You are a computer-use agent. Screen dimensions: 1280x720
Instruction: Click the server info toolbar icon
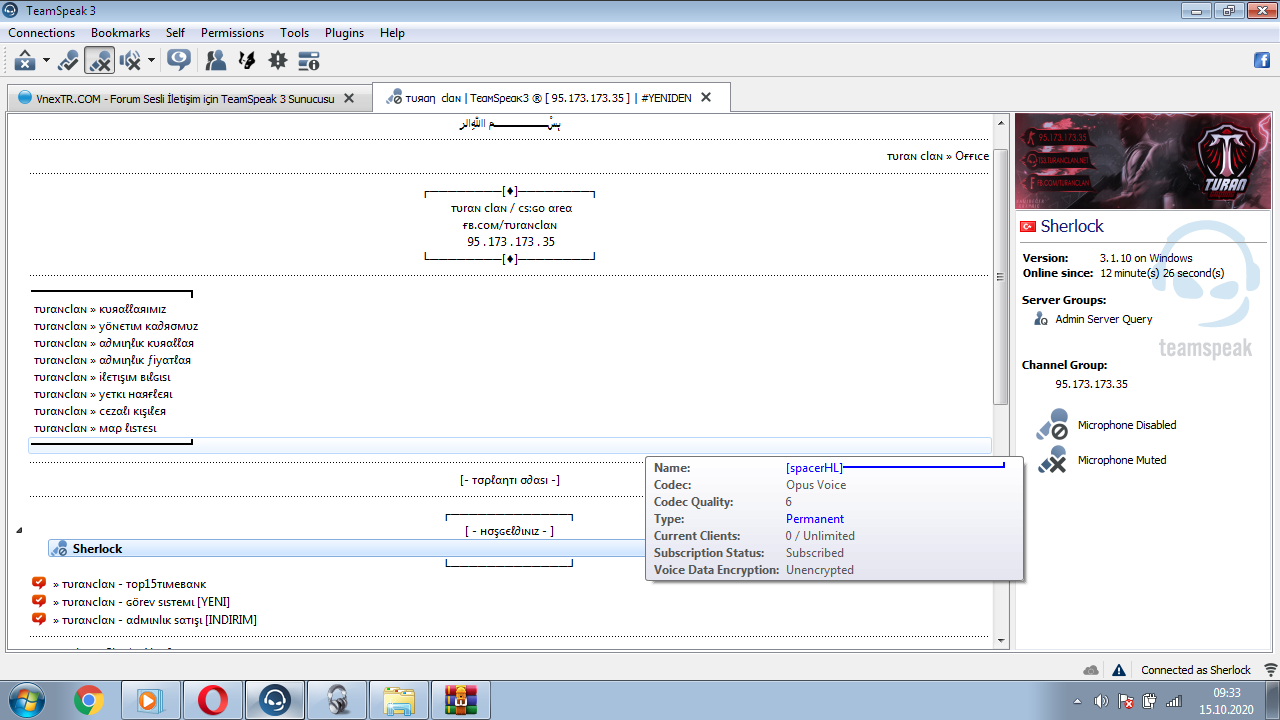pyautogui.click(x=309, y=60)
